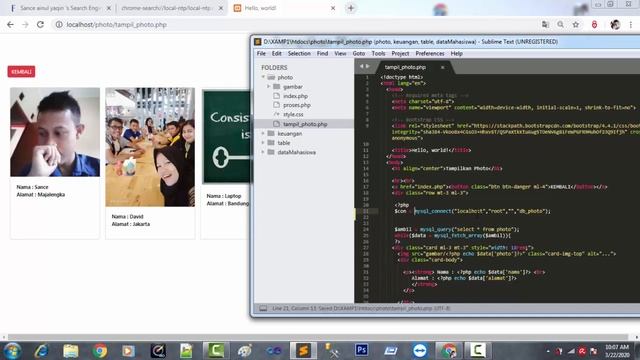Open Windows Explorer from the taskbar
The width and height of the screenshot is (640, 360).
[x=71, y=351]
